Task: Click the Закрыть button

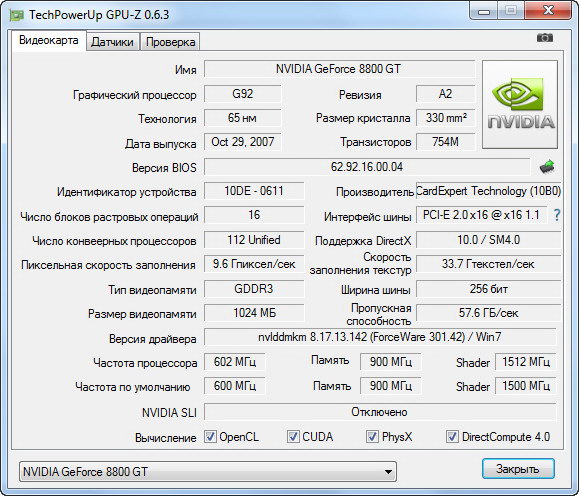Action: point(518,469)
